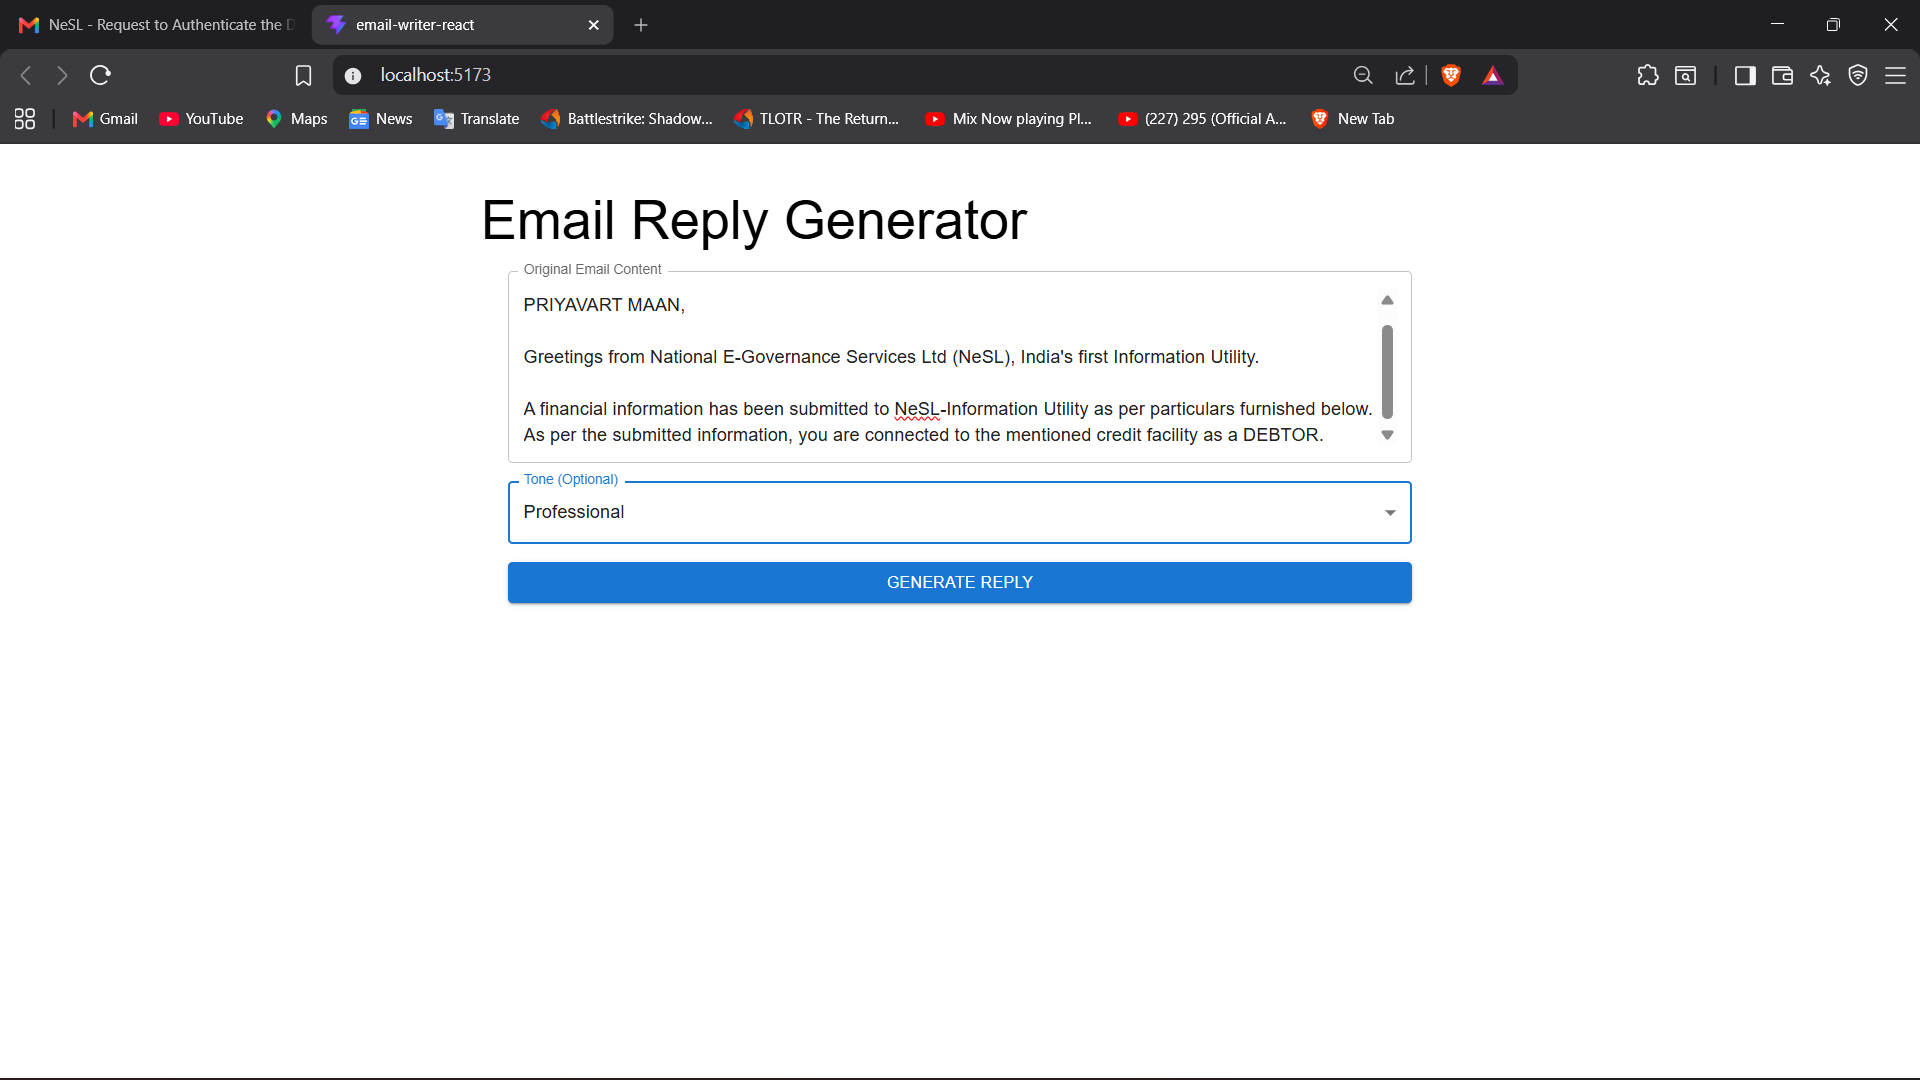This screenshot has height=1080, width=1920.
Task: Open the Mix Now playing bookmark
Action: click(x=1009, y=119)
